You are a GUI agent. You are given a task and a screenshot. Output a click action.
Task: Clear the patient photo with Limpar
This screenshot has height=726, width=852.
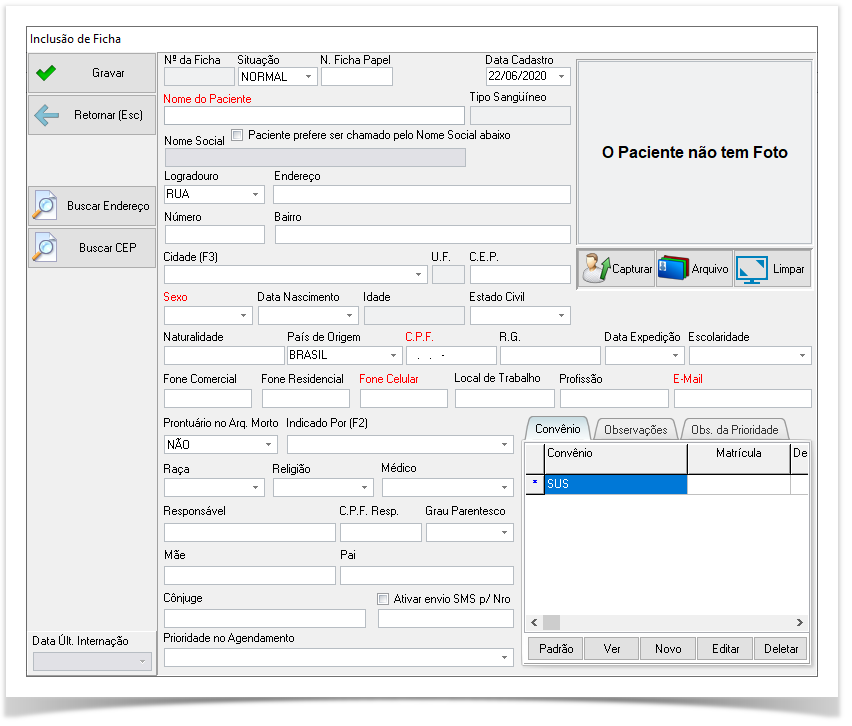click(x=752, y=269)
